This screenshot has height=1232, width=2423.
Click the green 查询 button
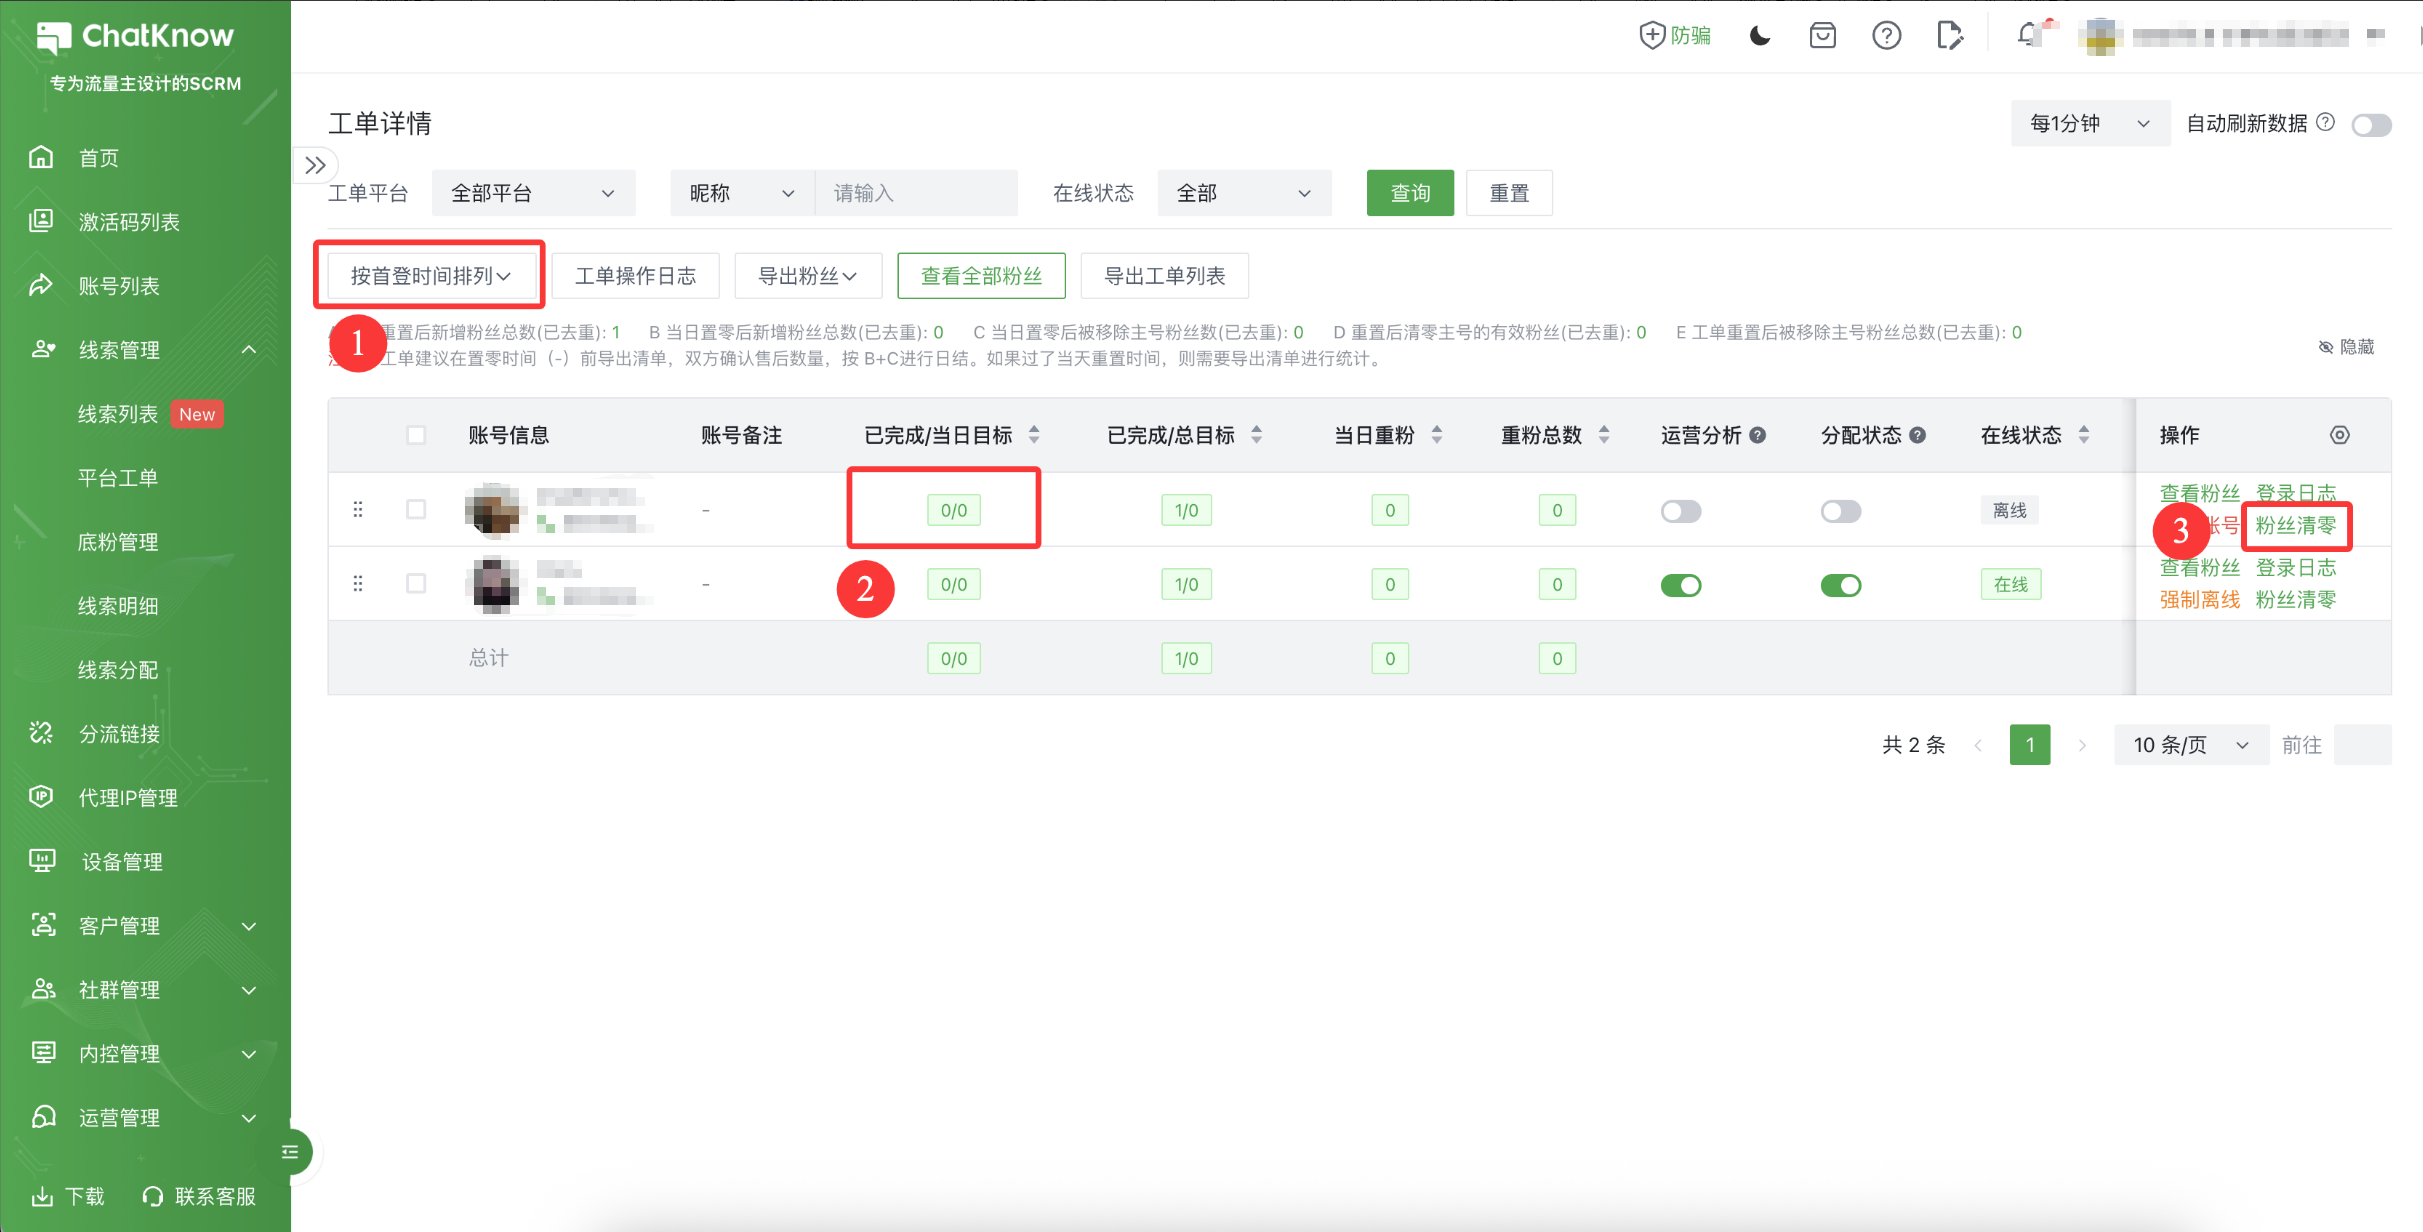pos(1409,193)
